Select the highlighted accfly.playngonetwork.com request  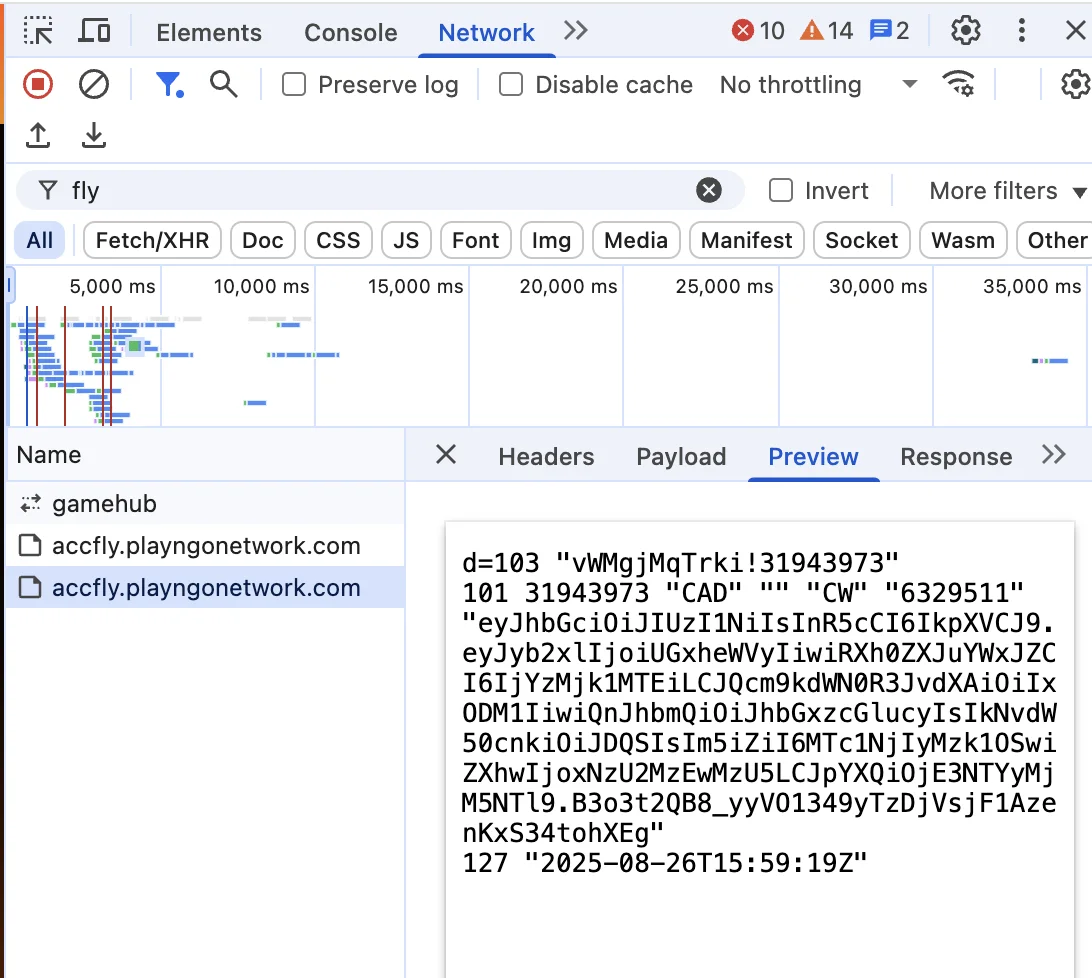pyautogui.click(x=205, y=587)
